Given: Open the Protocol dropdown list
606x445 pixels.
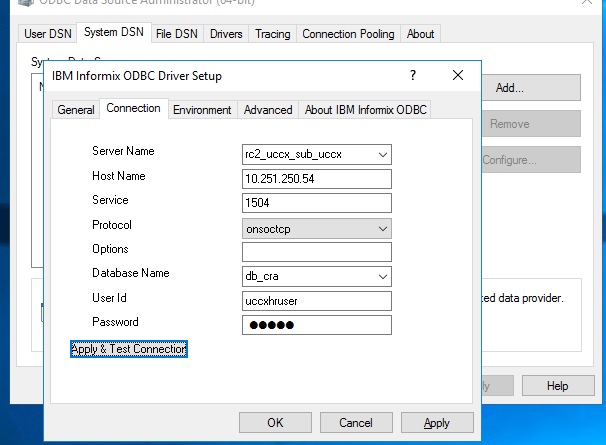Looking at the screenshot, I should tap(381, 228).
